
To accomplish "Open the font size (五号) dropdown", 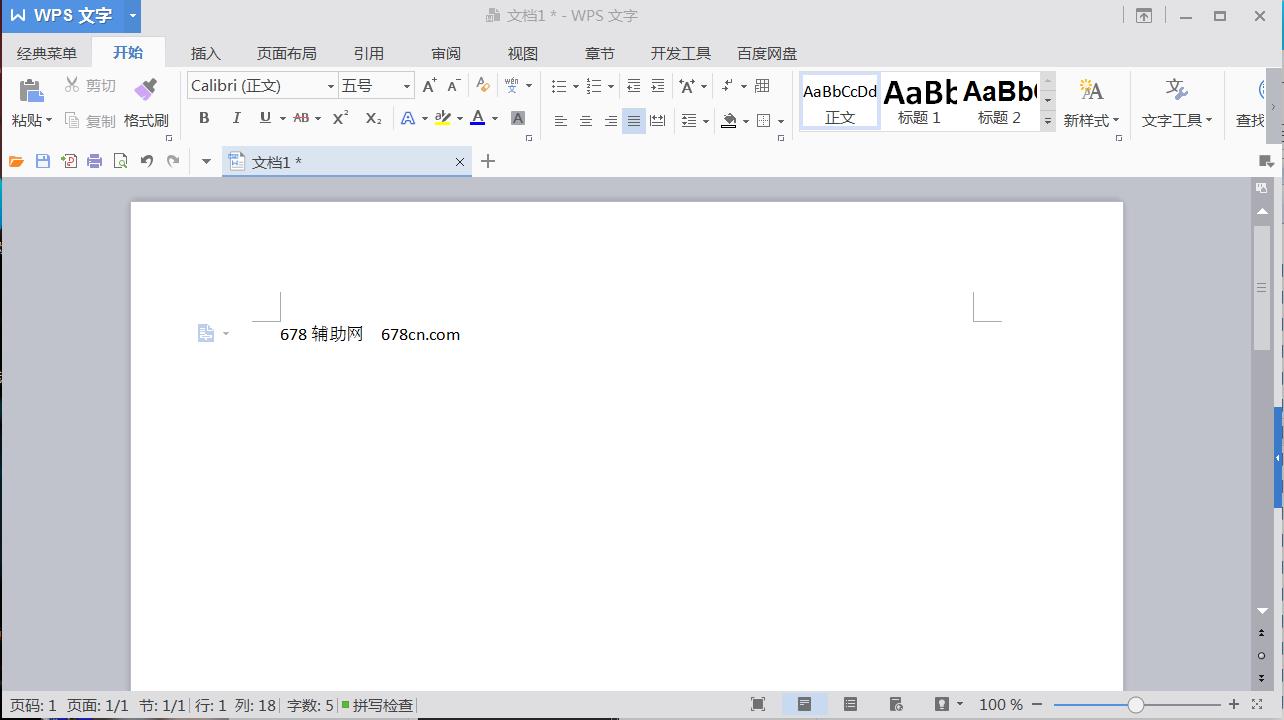I will (x=407, y=86).
